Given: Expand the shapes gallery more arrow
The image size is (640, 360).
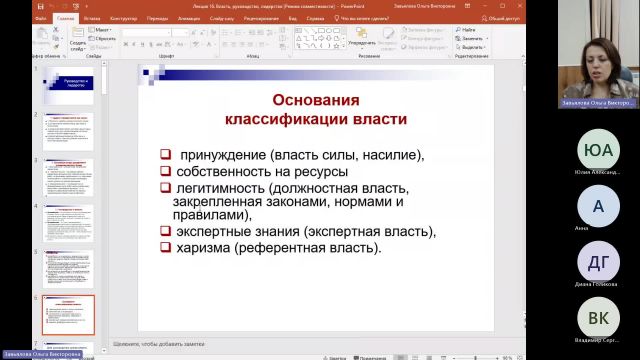Looking at the screenshot, I should point(344,46).
